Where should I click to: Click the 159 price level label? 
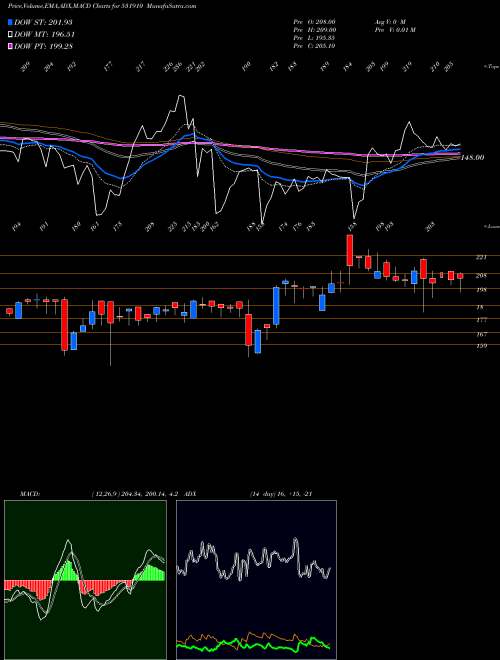pyautogui.click(x=481, y=346)
